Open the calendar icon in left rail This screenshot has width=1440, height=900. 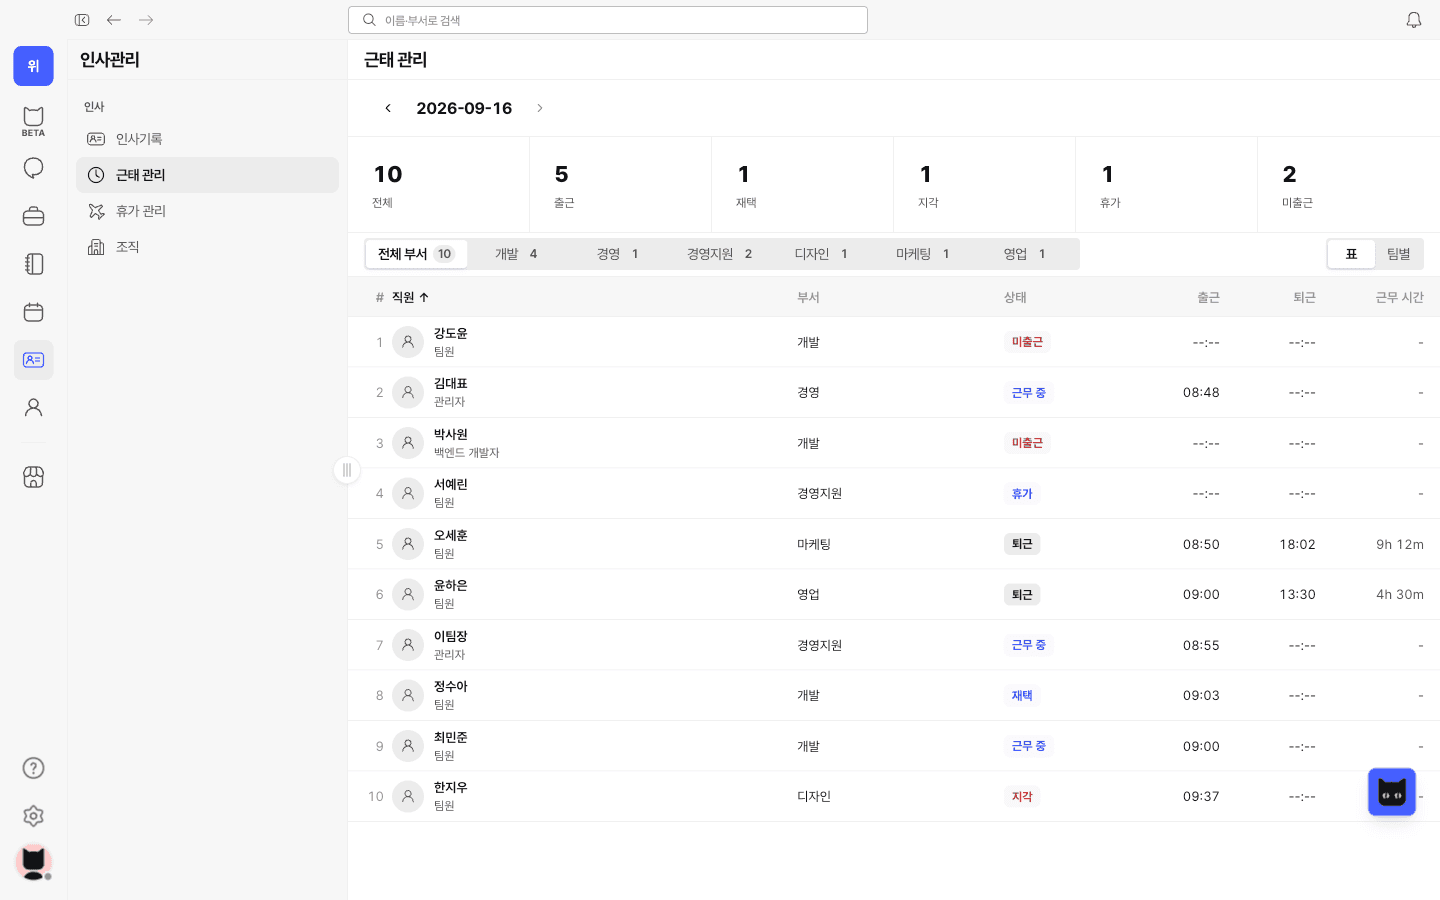click(33, 312)
